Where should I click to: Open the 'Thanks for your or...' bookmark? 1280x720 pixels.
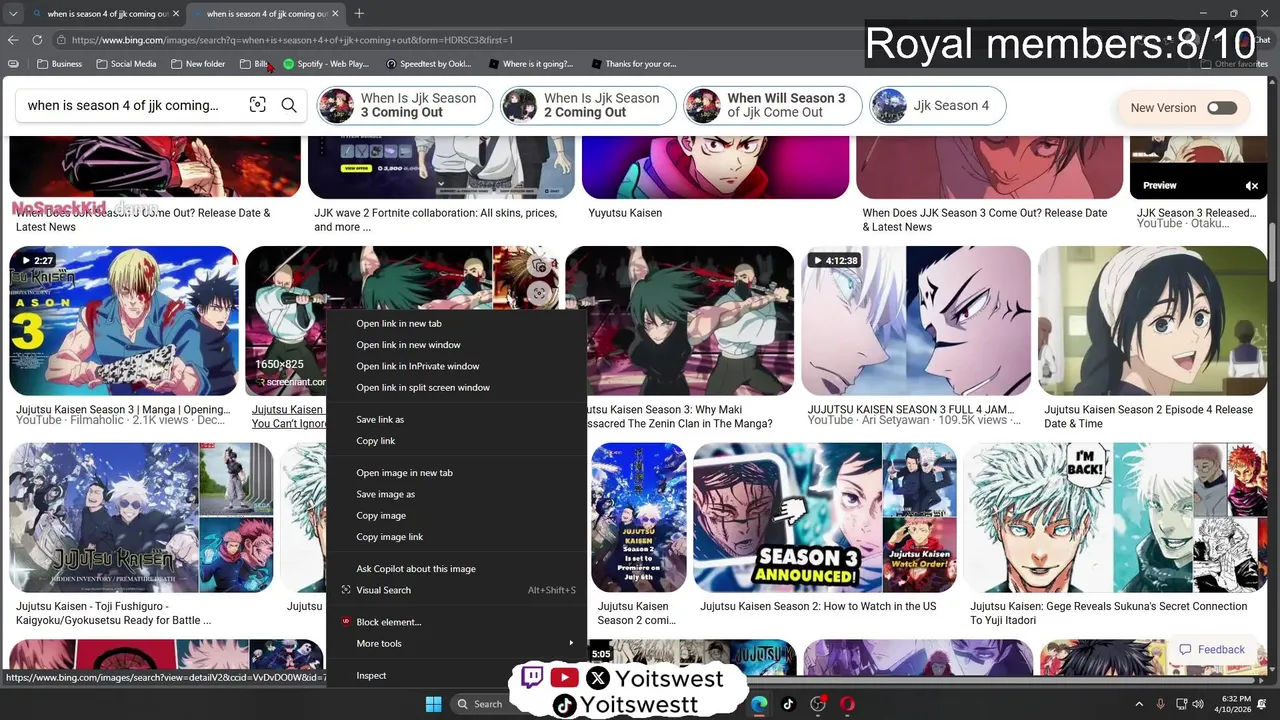coord(634,64)
